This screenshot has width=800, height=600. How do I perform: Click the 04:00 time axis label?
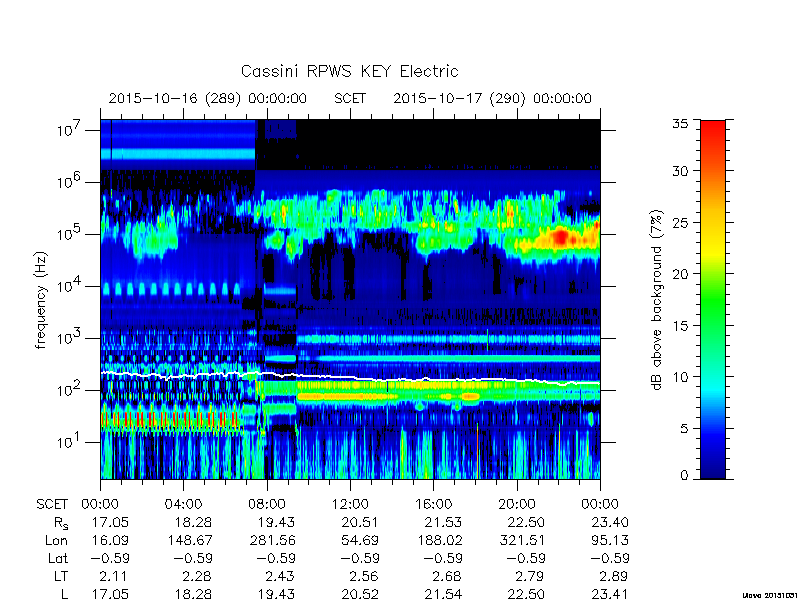tap(183, 505)
